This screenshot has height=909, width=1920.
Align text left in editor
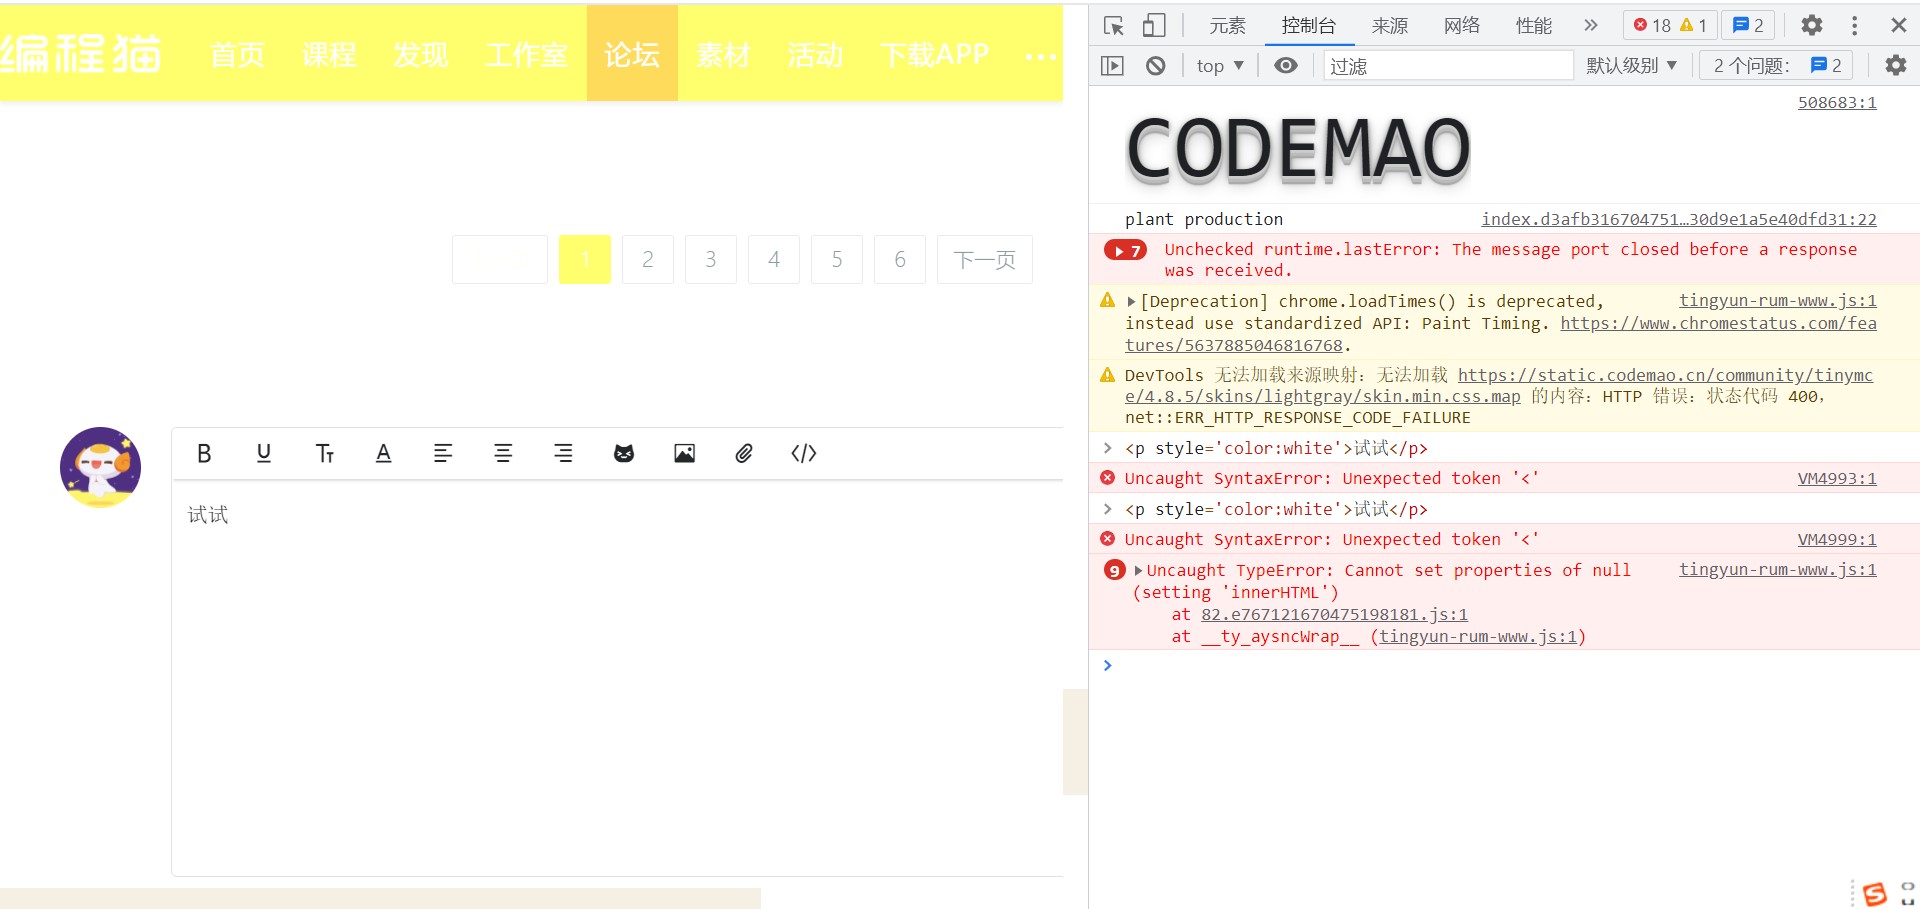[x=443, y=454]
